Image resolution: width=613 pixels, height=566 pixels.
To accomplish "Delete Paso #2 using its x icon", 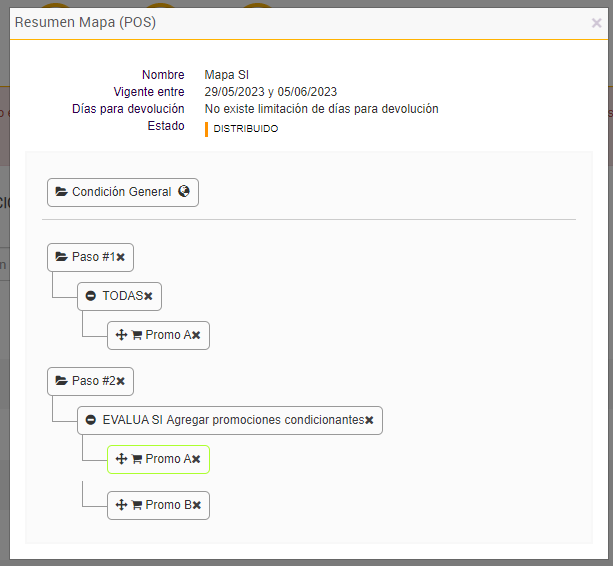I will click(x=121, y=381).
